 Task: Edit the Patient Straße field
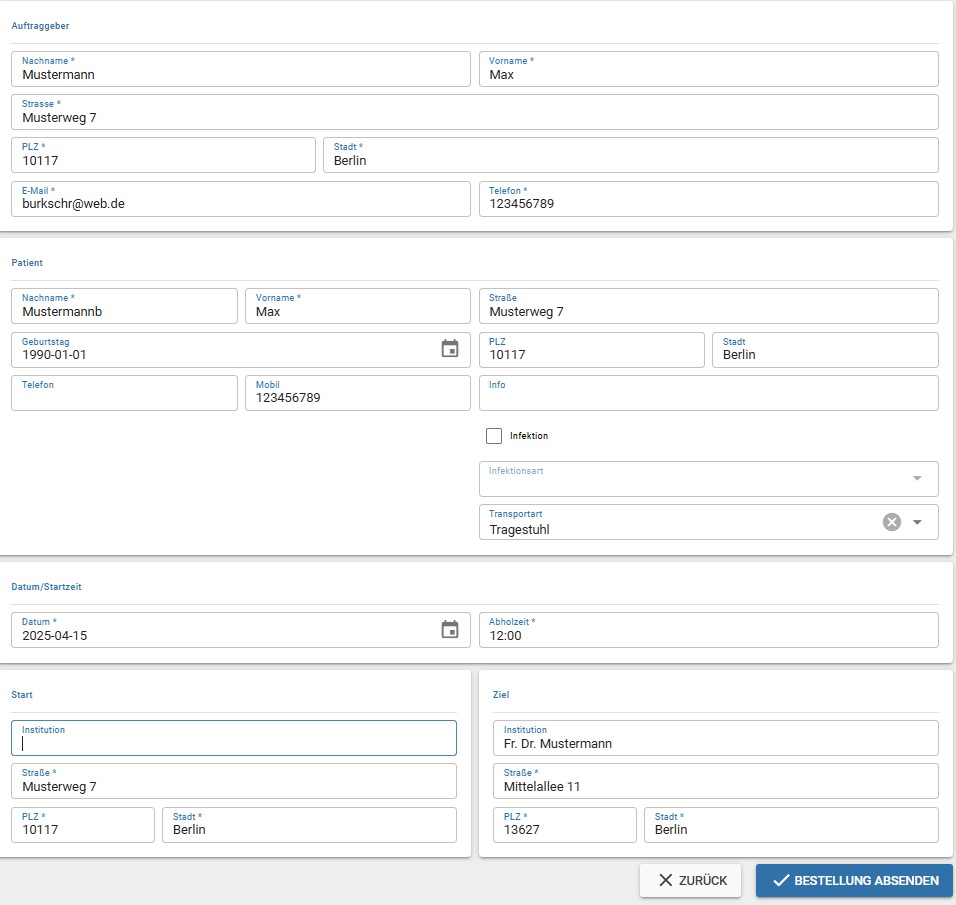[x=708, y=306]
